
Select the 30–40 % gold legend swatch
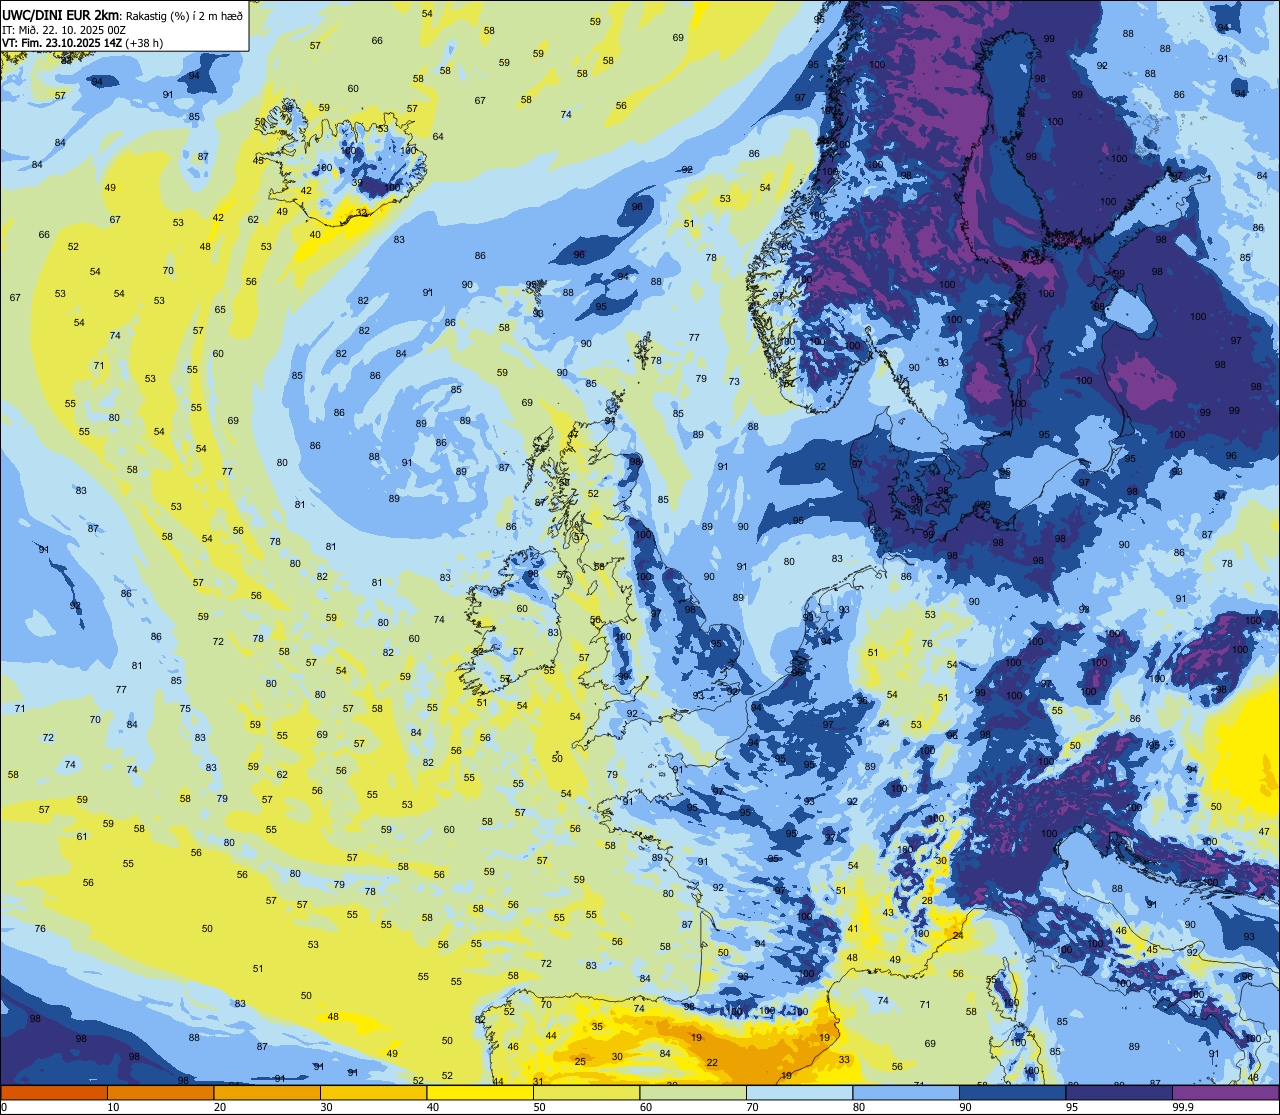373,1093
